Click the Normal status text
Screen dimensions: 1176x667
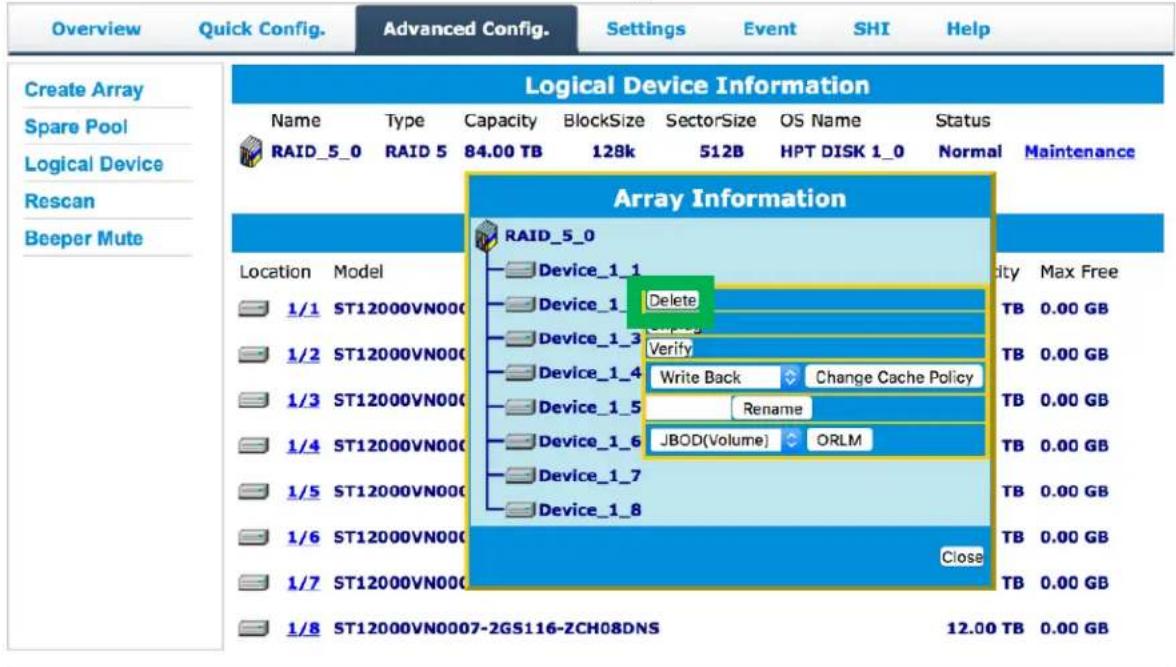click(970, 152)
